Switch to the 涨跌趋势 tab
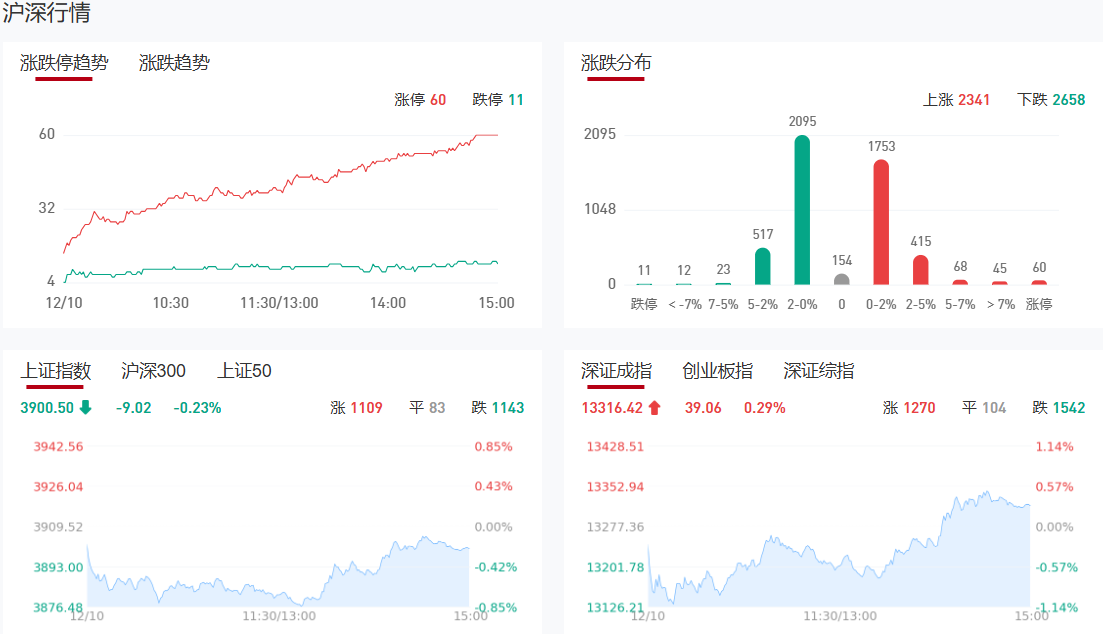 pos(174,63)
